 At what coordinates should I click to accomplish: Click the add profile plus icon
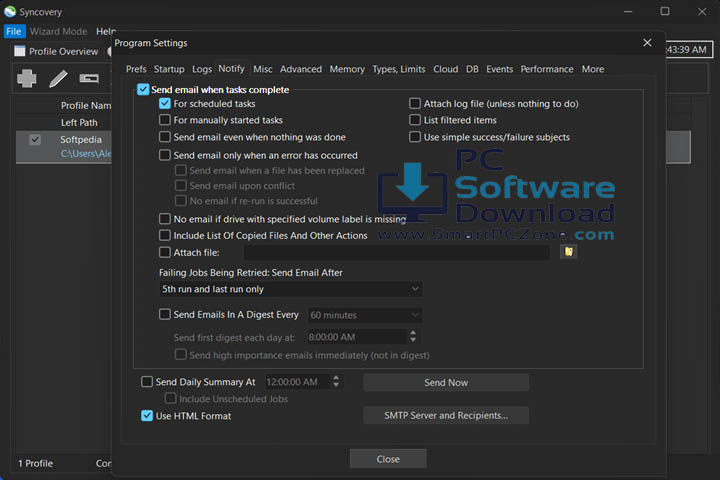(x=27, y=78)
